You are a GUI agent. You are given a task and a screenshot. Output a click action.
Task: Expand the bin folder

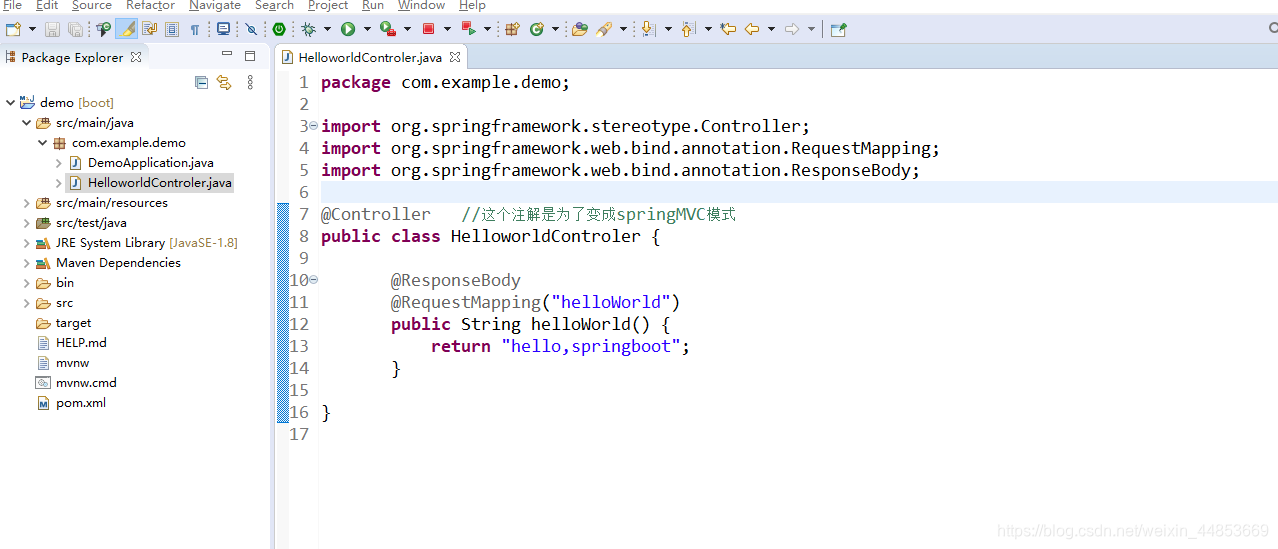(x=26, y=282)
